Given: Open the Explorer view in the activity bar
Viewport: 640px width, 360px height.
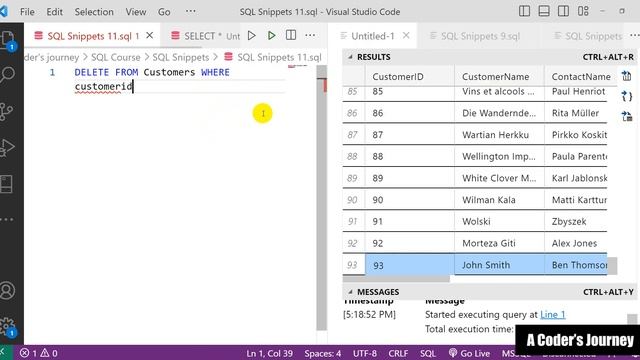Looking at the screenshot, I should 8,40.
